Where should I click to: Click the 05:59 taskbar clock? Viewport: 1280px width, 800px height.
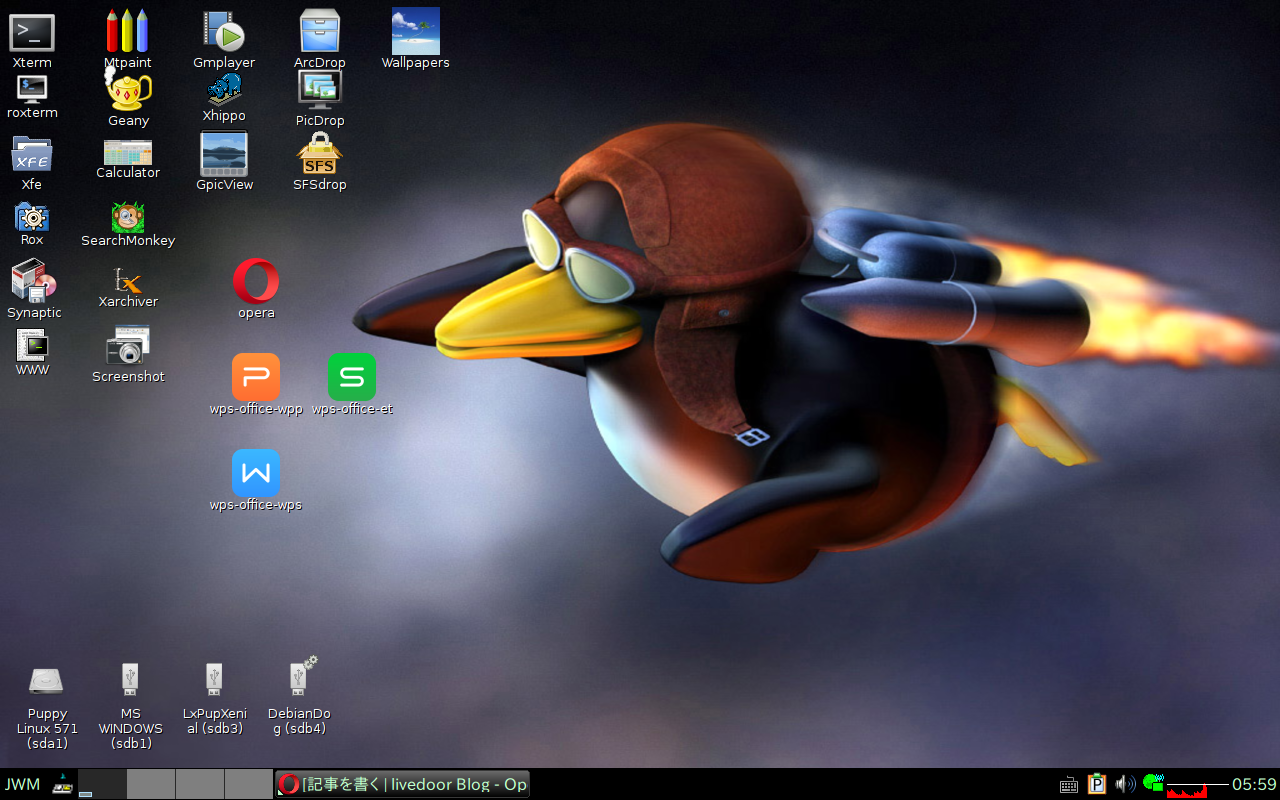click(x=1254, y=784)
